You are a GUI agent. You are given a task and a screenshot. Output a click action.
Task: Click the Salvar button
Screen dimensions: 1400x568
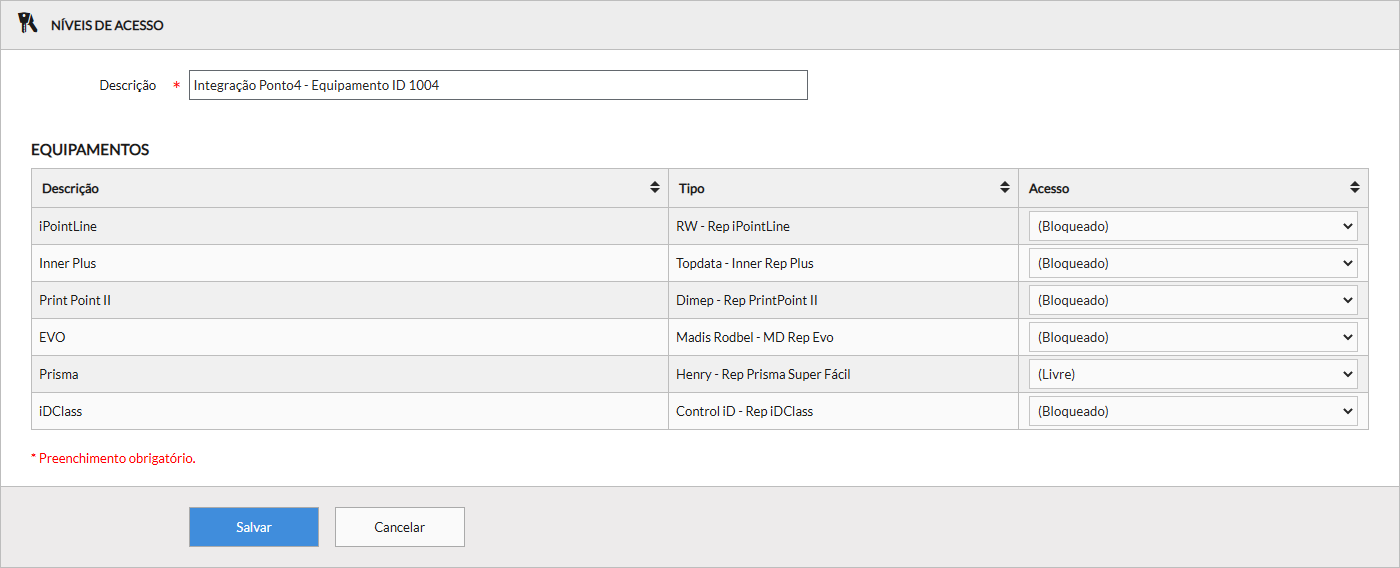254,527
